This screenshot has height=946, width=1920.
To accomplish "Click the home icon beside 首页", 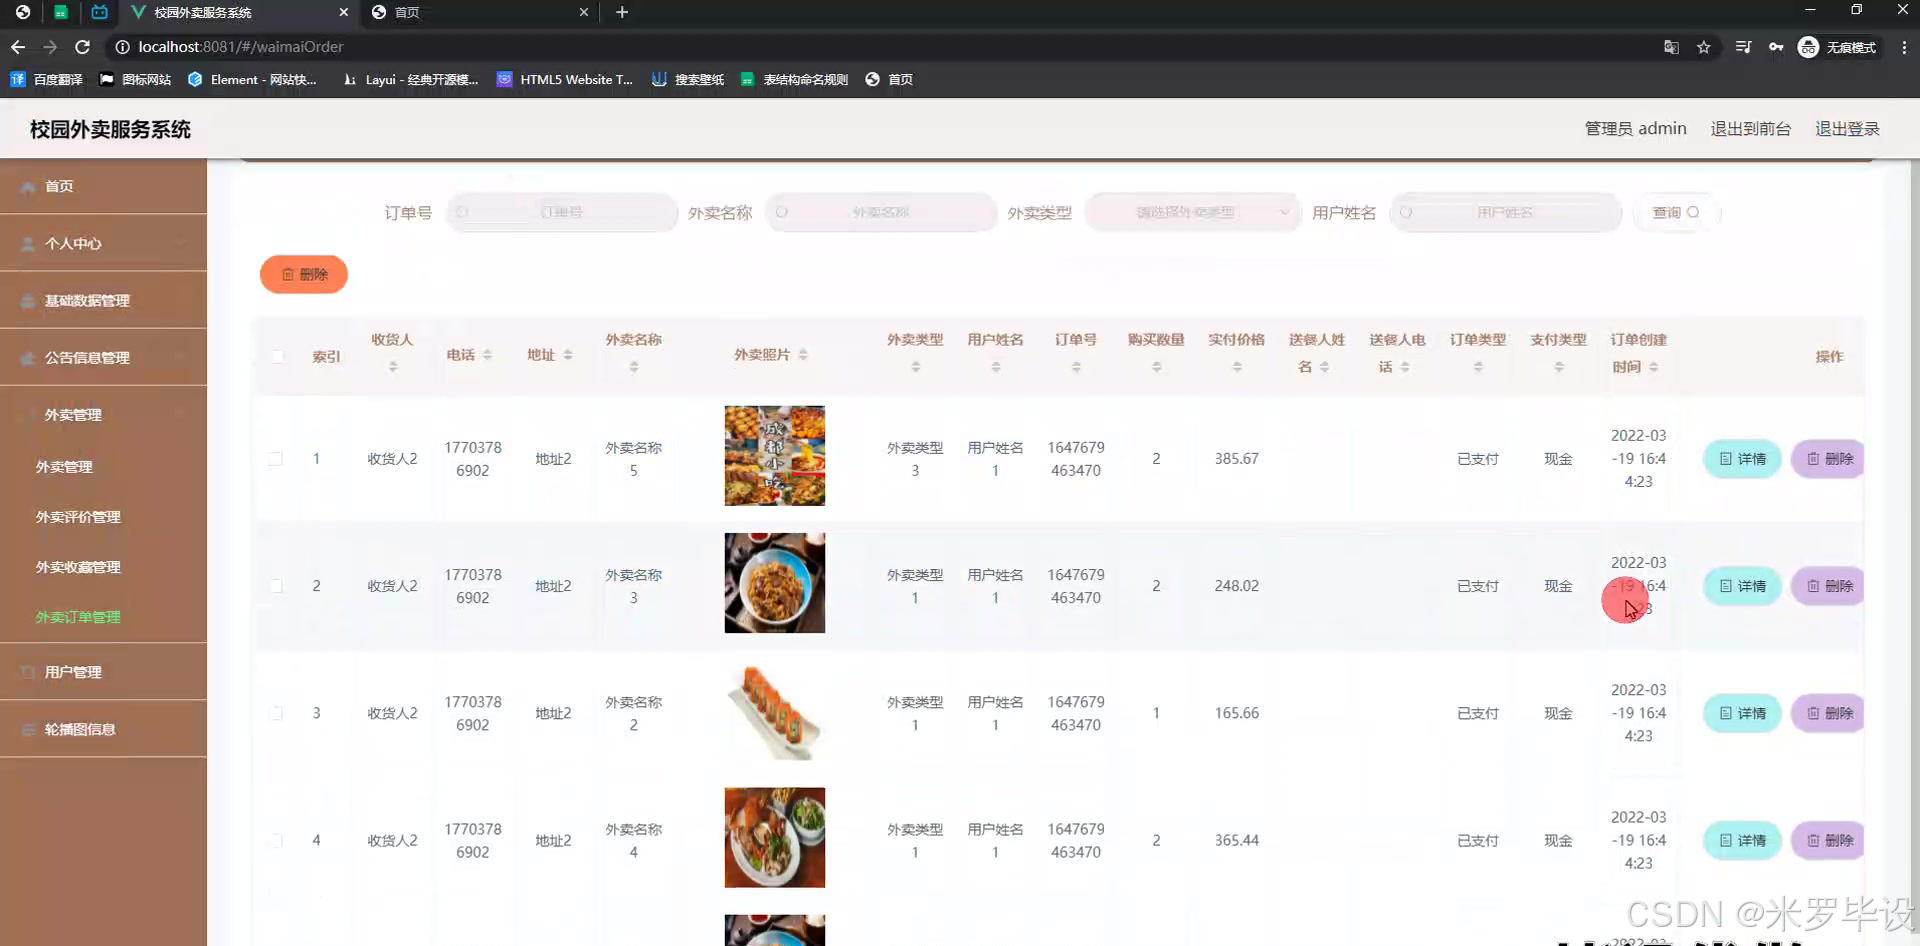I will (28, 186).
